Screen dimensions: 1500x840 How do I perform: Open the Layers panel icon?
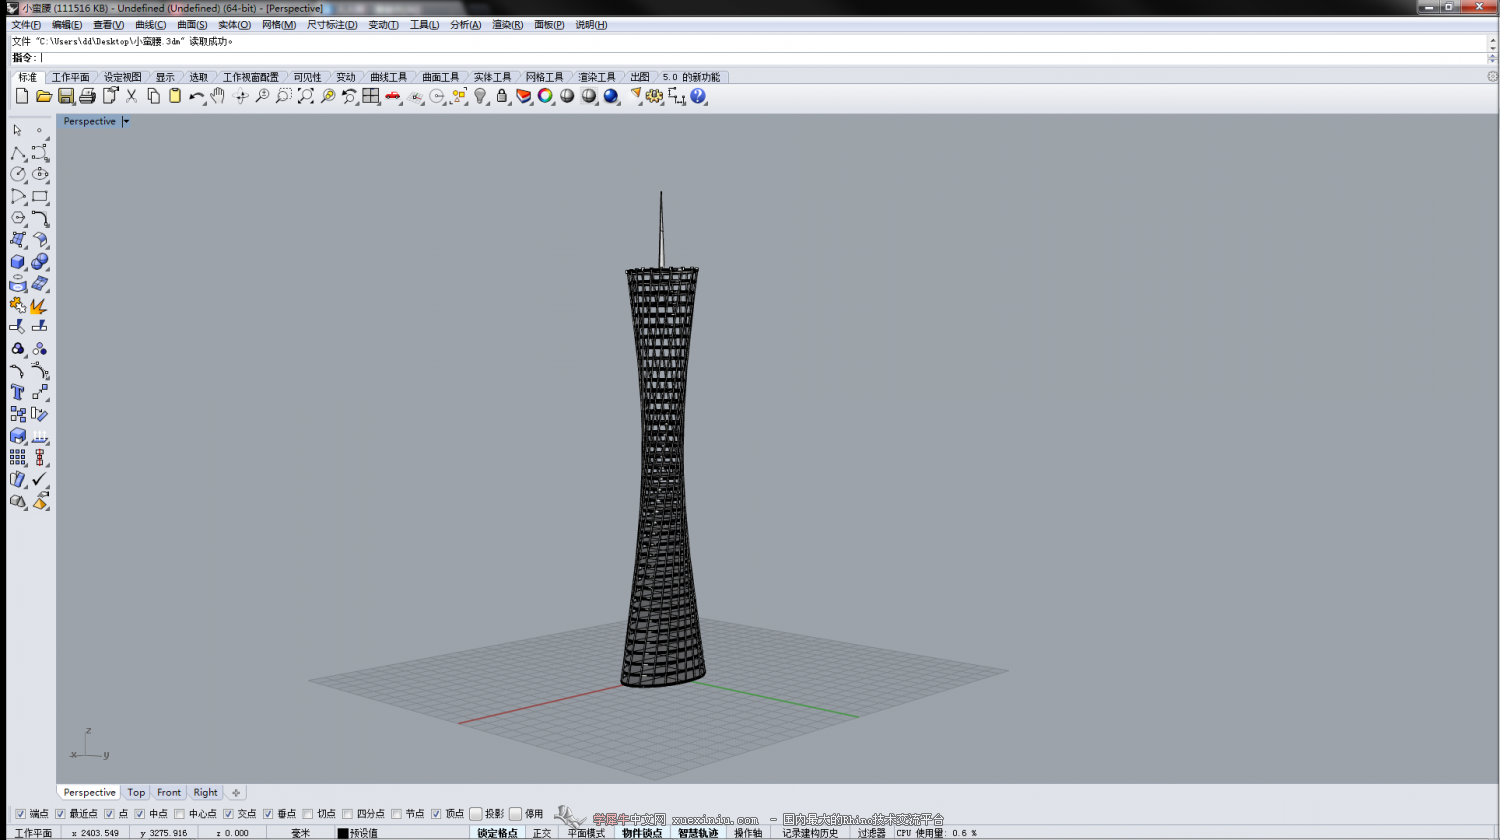pyautogui.click(x=523, y=96)
